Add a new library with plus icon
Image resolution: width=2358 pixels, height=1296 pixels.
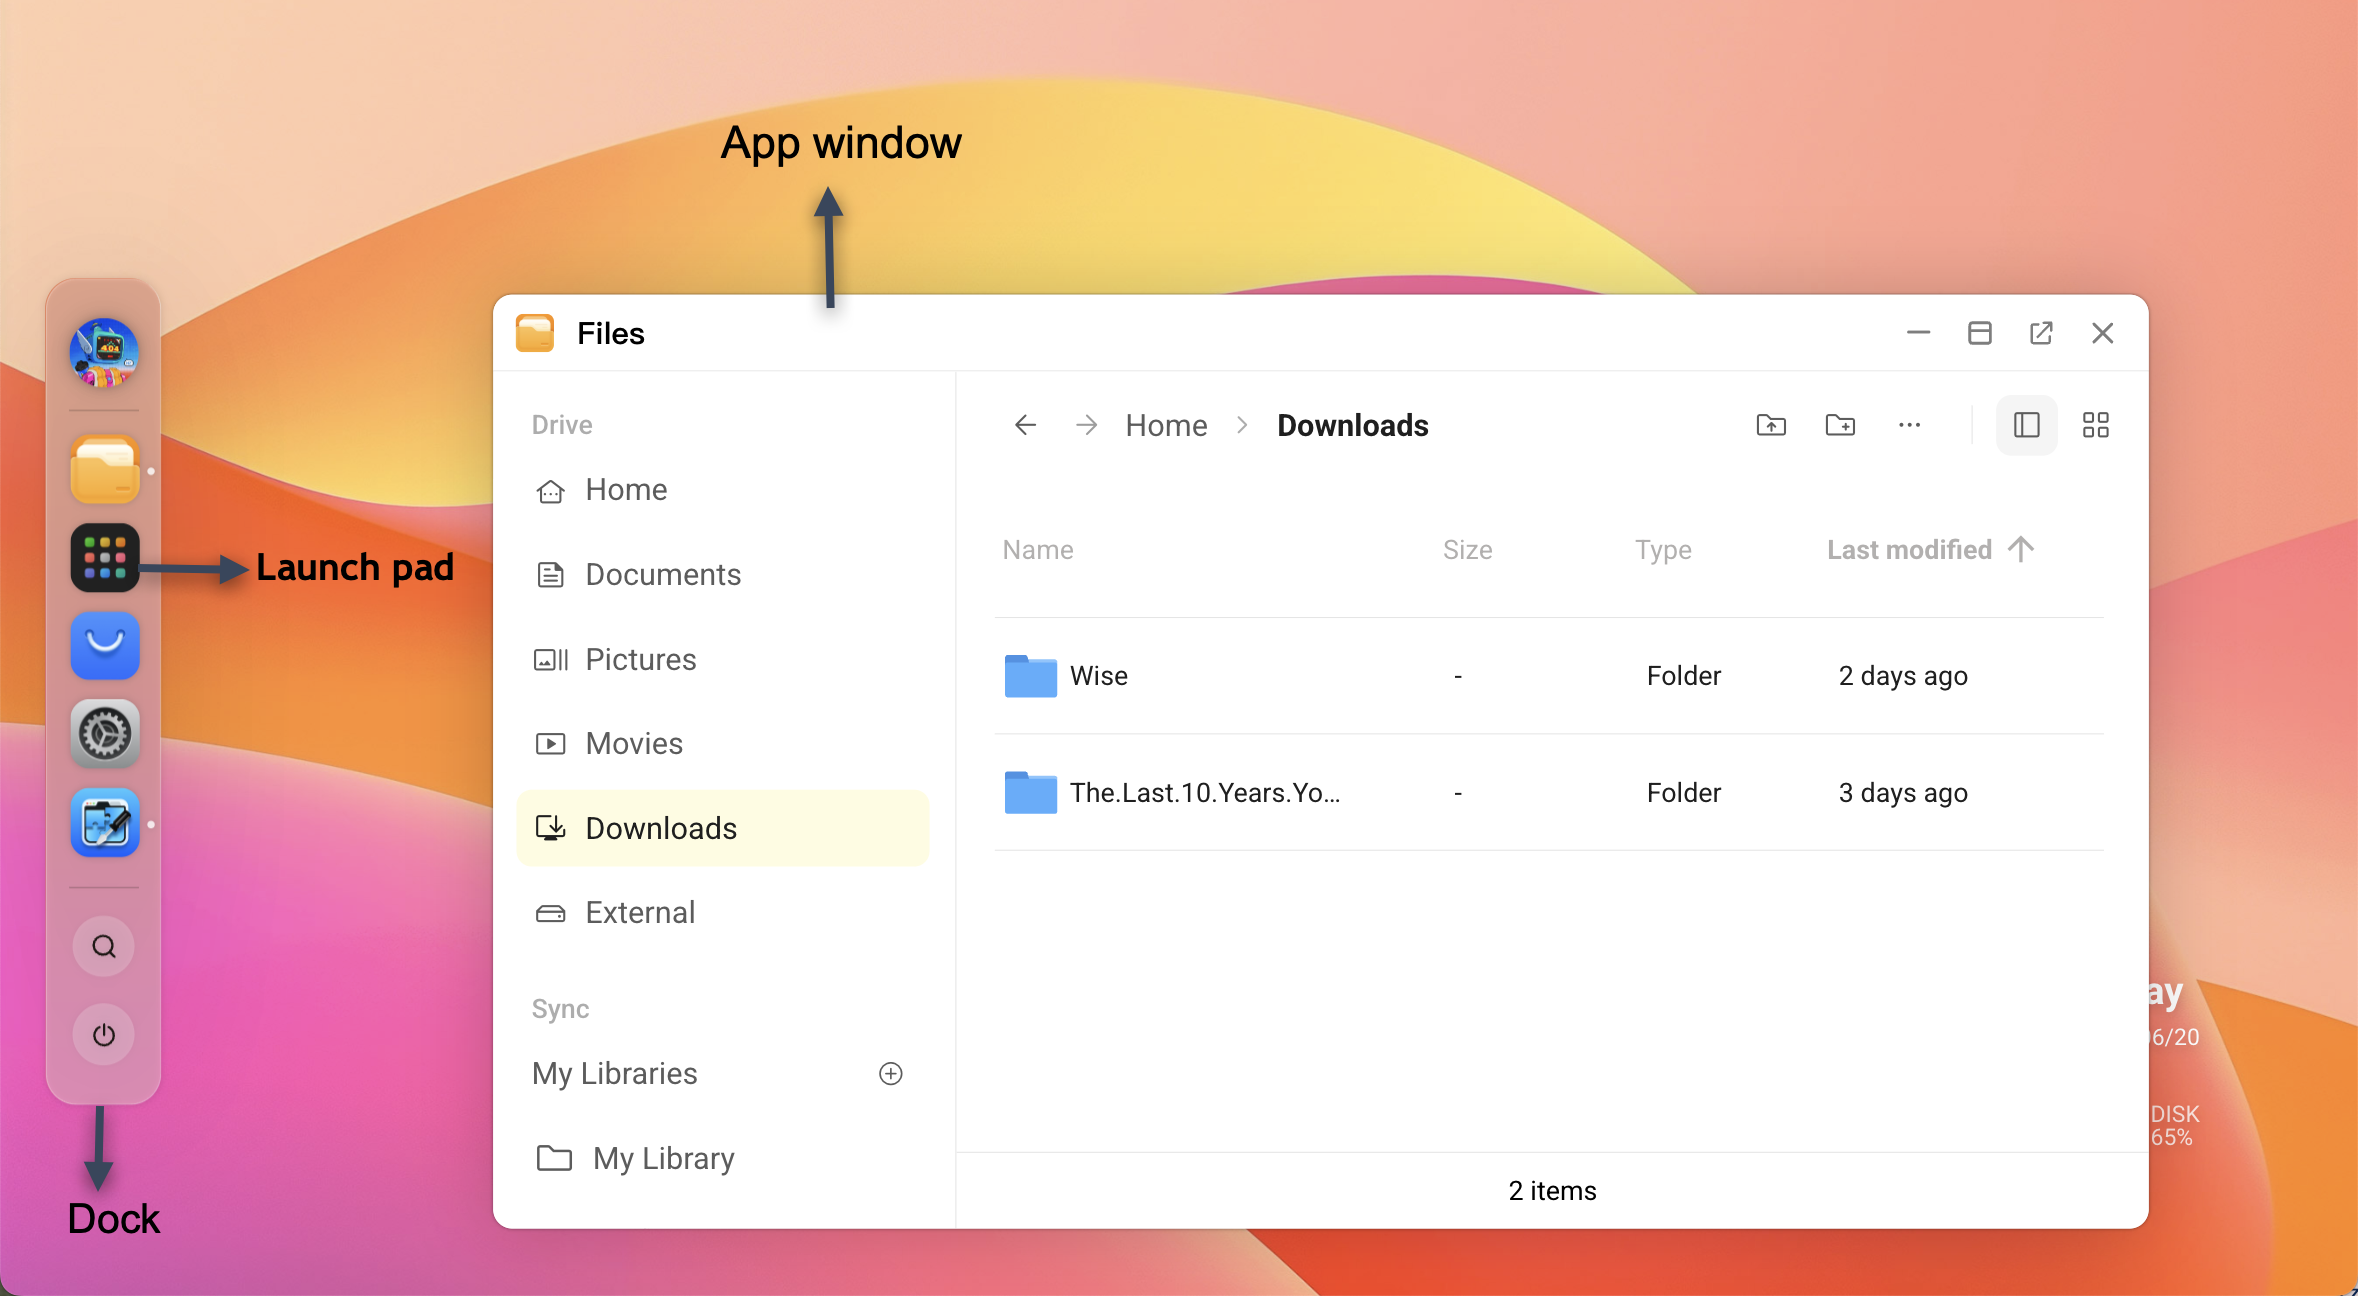click(891, 1073)
